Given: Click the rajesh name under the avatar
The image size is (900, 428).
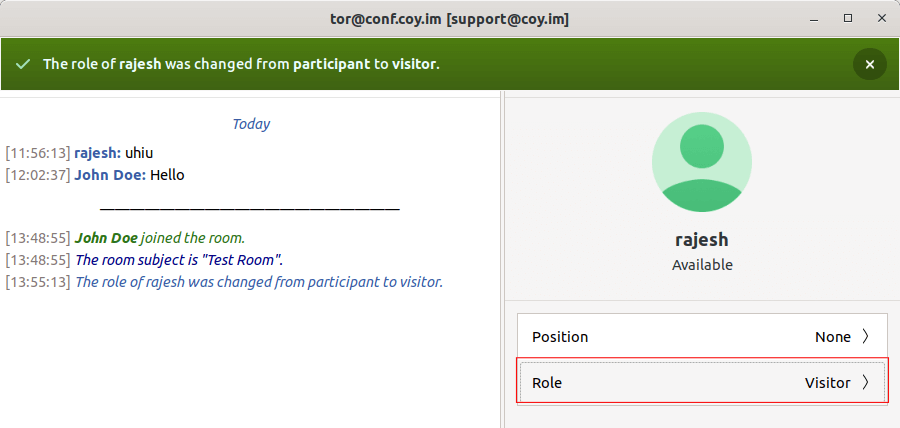Looking at the screenshot, I should coord(702,240).
